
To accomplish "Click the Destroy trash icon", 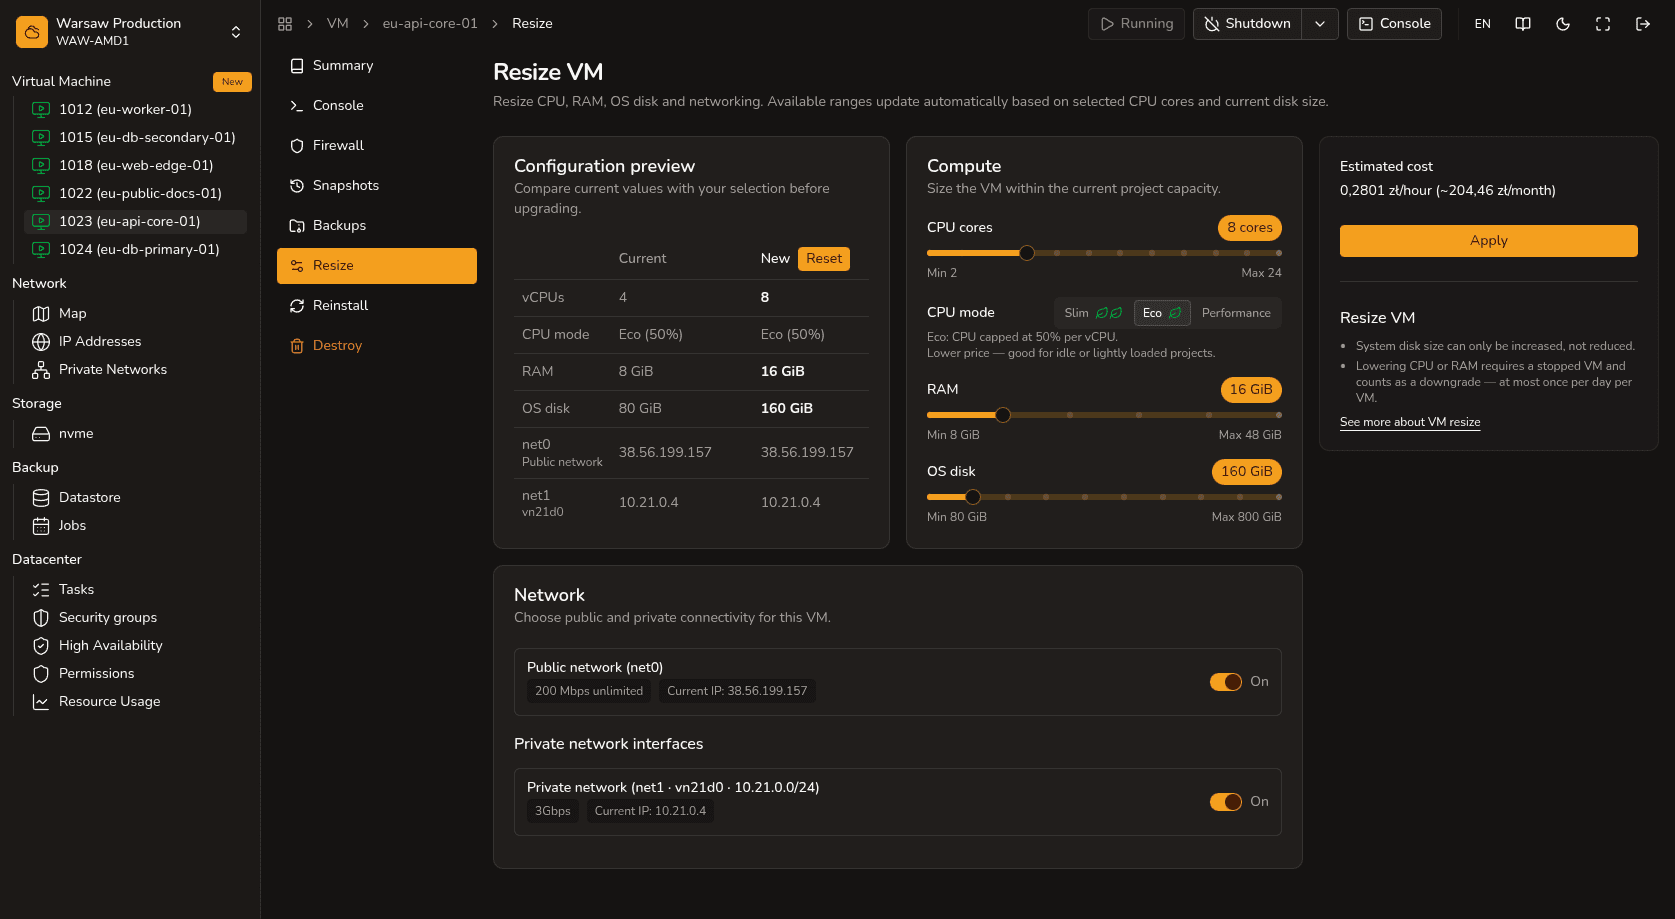I will [297, 346].
